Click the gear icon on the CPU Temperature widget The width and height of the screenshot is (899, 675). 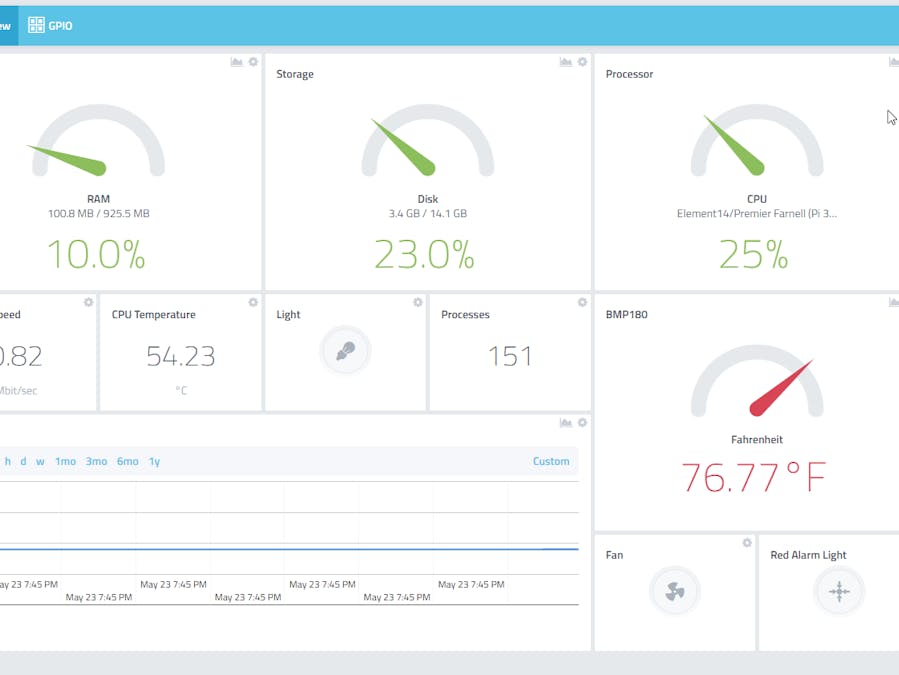coord(252,301)
